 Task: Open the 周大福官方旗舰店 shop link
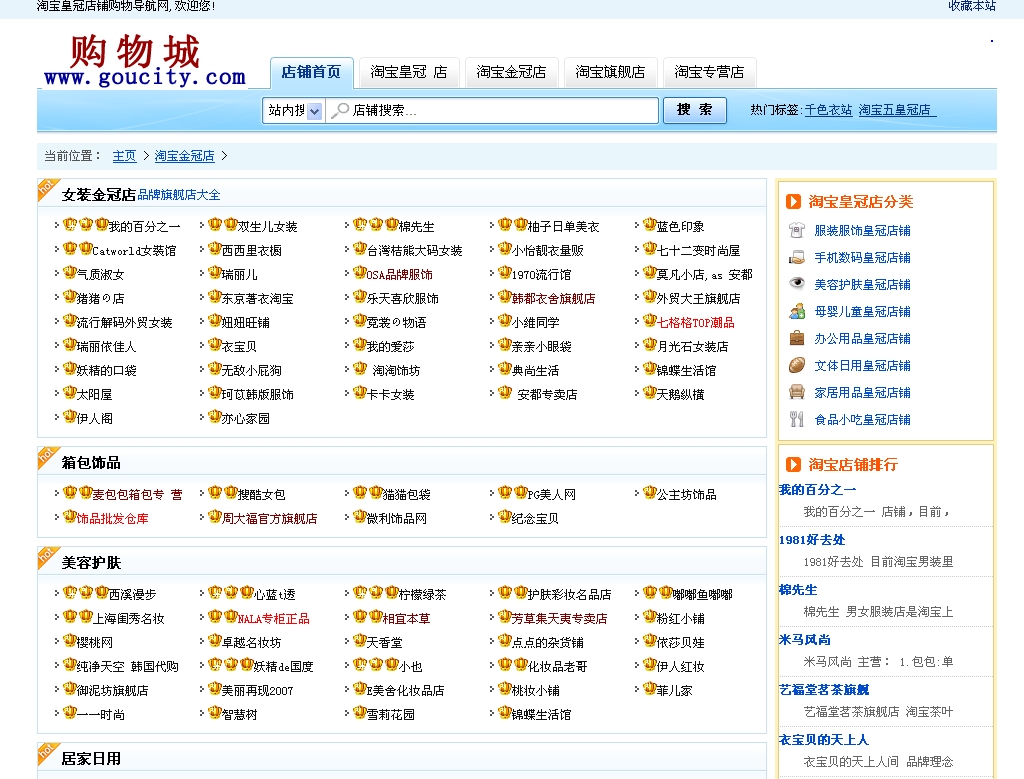coord(270,518)
